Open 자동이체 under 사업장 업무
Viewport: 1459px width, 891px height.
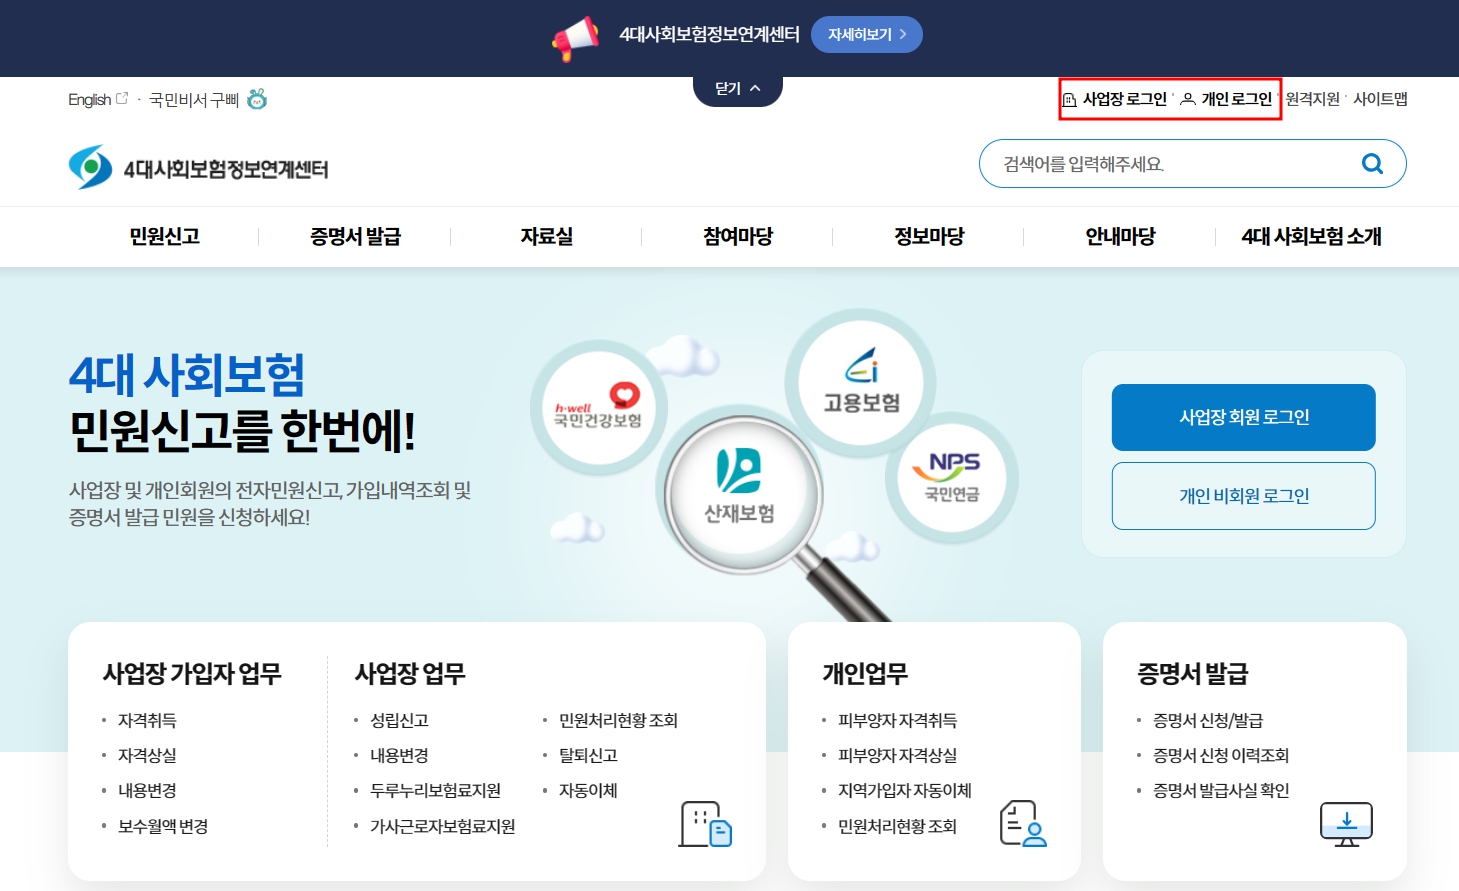pyautogui.click(x=588, y=790)
